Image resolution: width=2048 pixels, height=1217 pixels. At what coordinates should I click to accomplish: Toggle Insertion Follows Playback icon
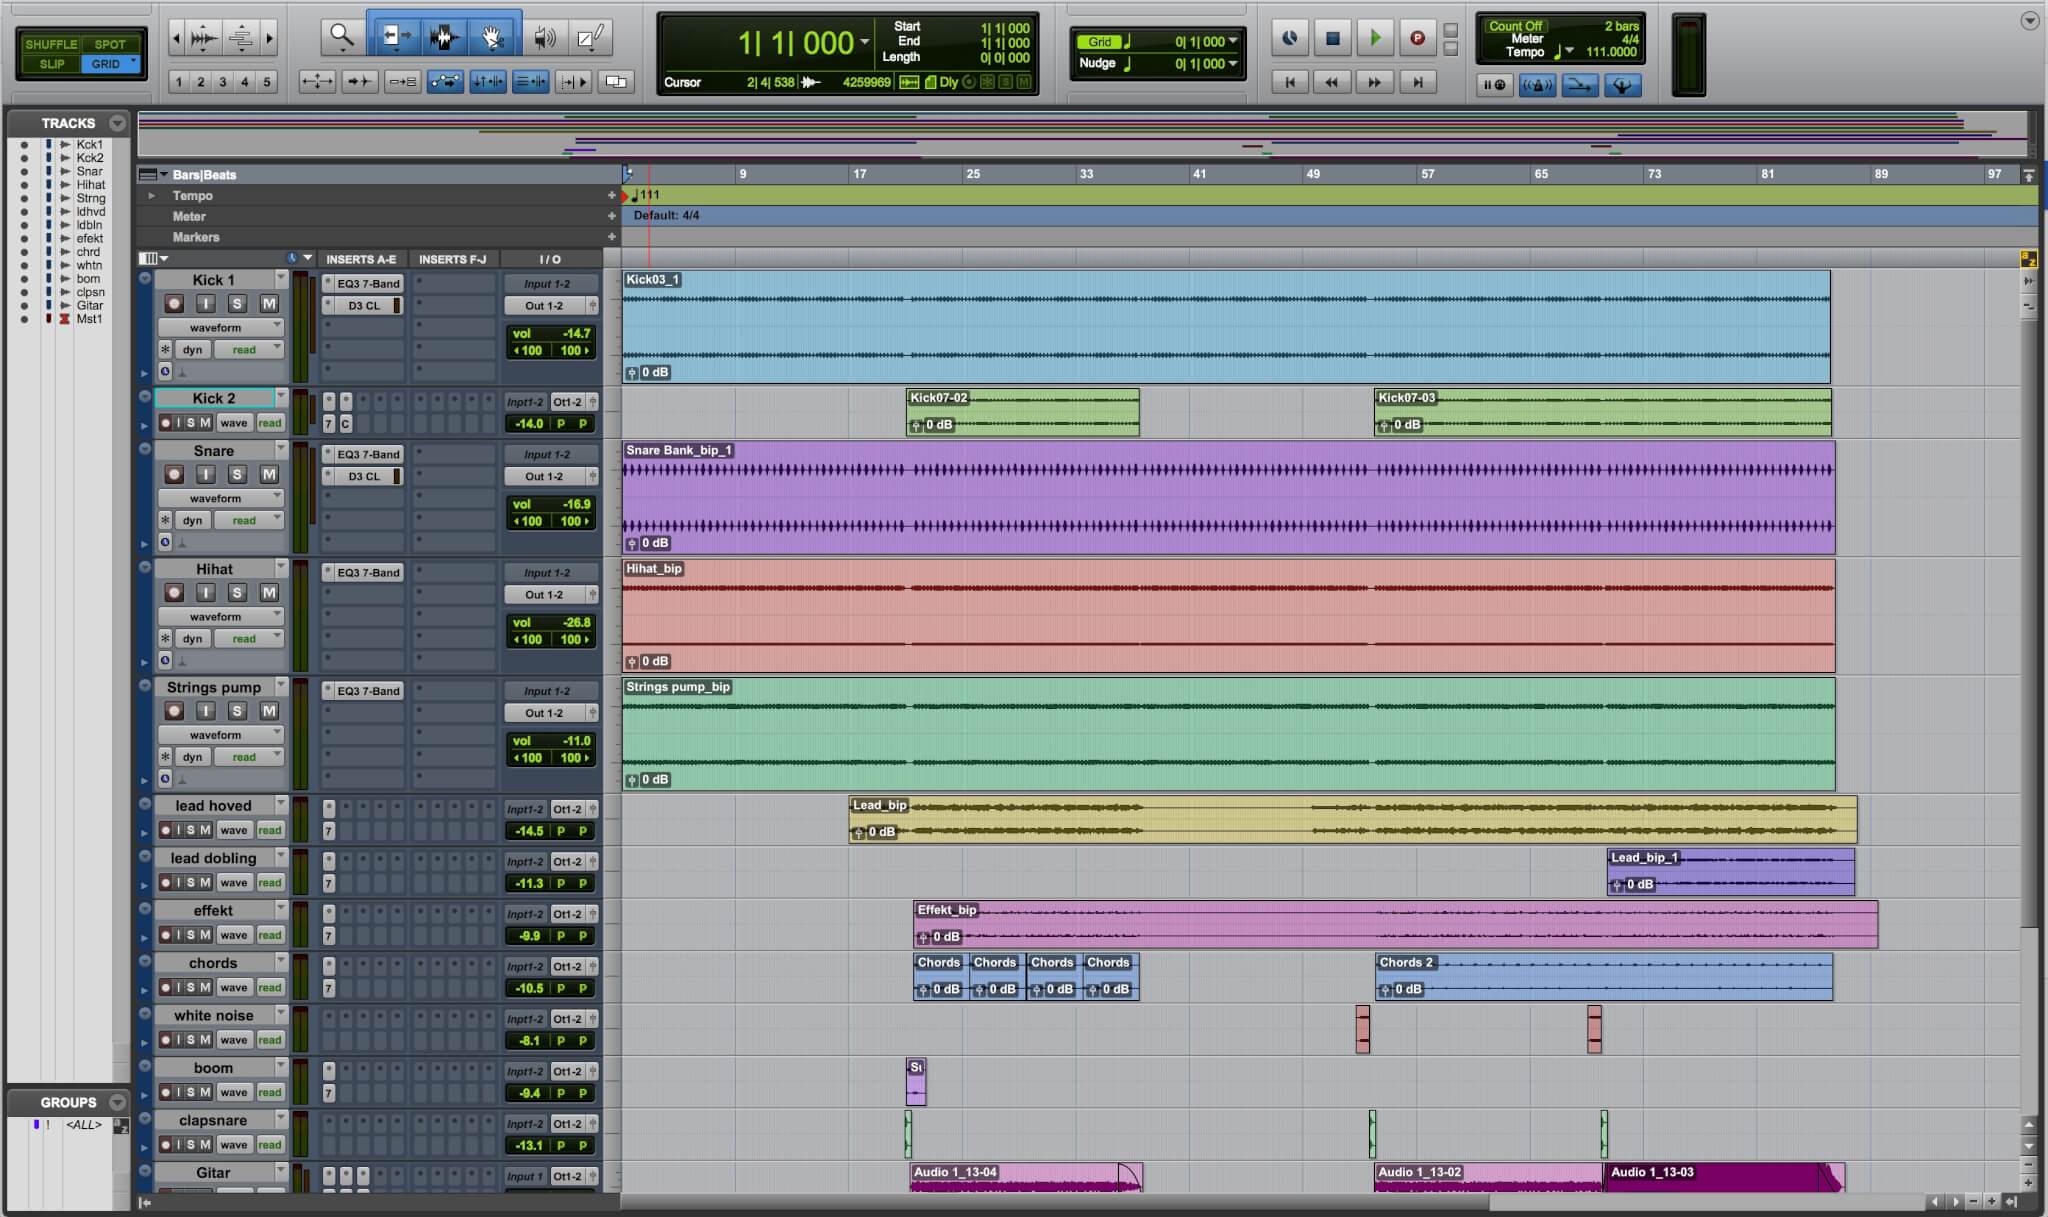click(x=574, y=82)
